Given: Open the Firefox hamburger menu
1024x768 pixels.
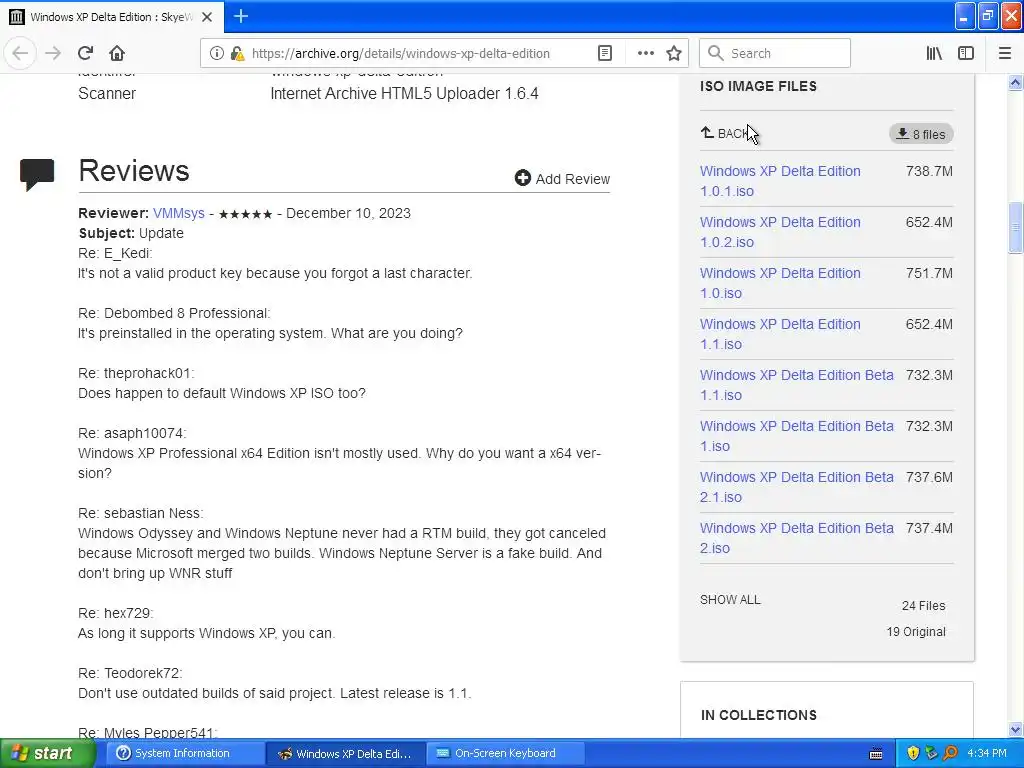Looking at the screenshot, I should [x=1005, y=54].
